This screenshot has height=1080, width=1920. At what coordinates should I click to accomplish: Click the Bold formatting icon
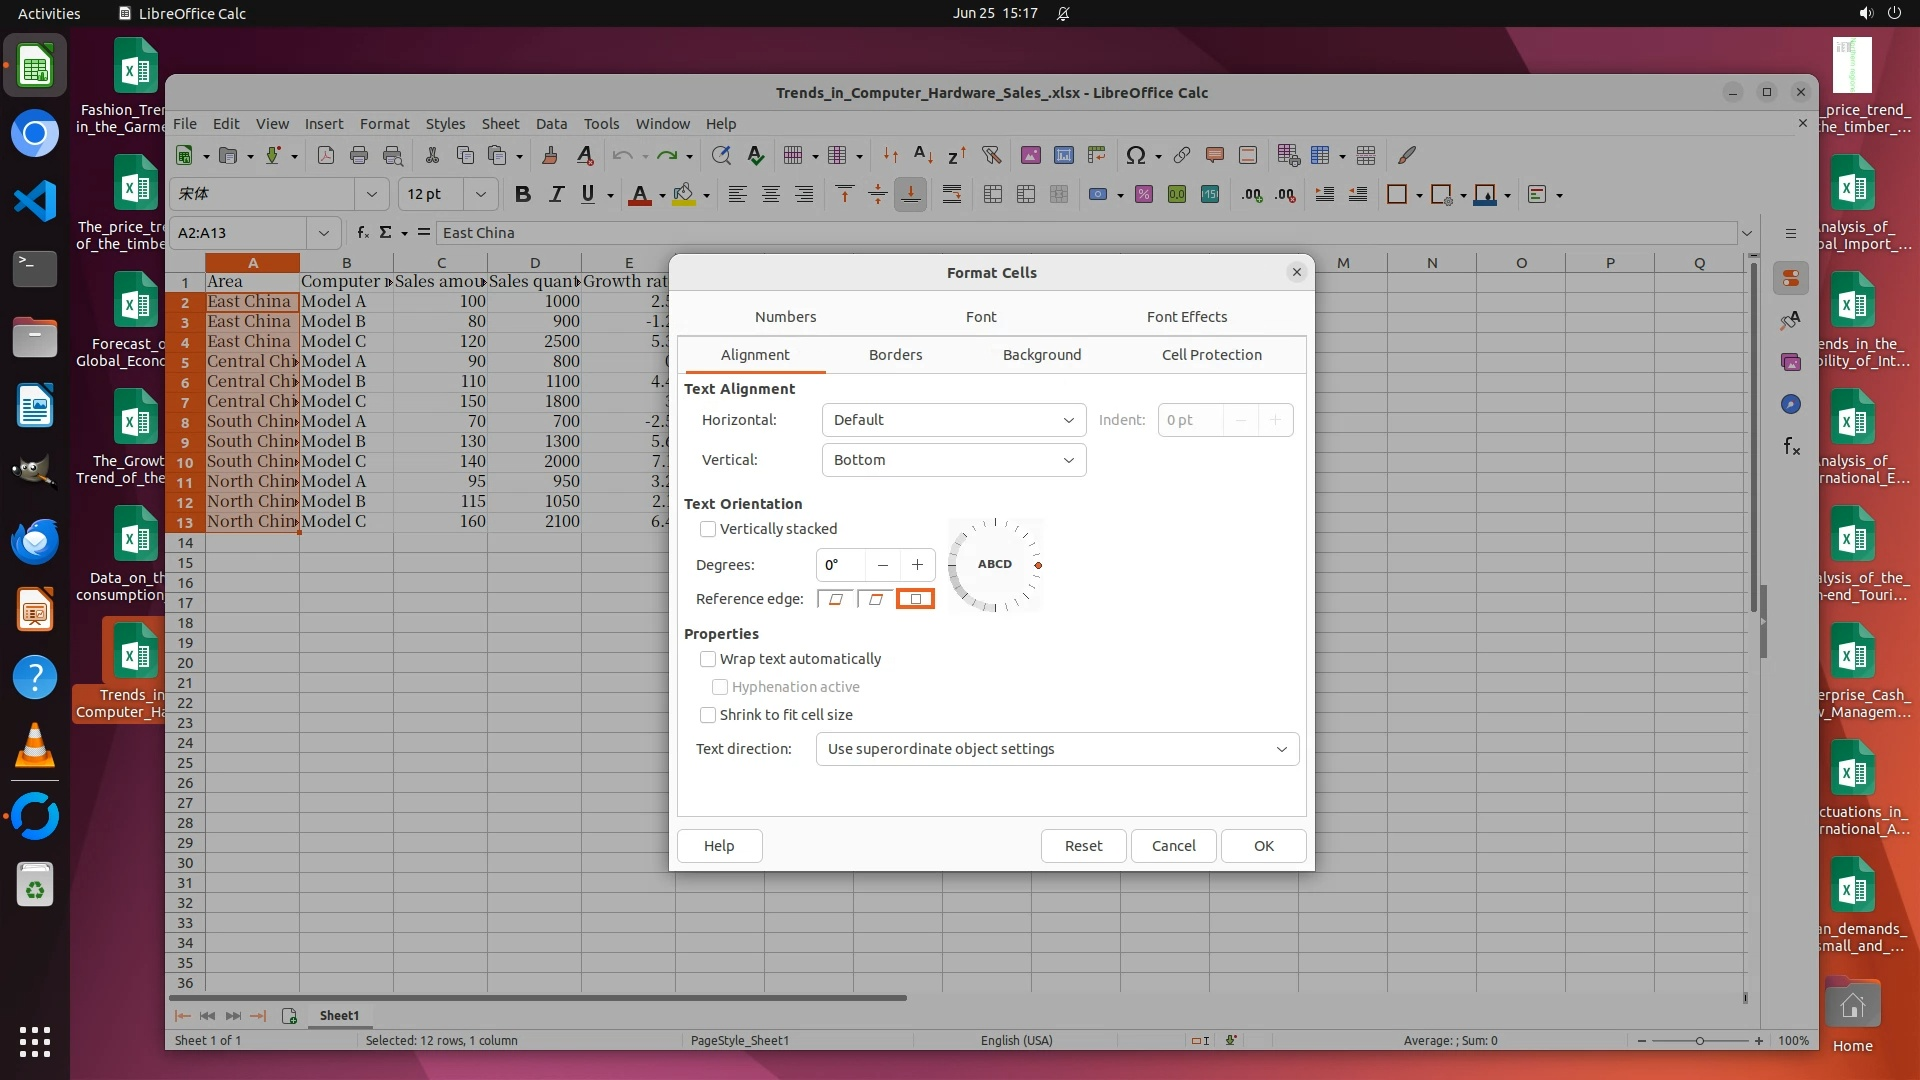522,195
